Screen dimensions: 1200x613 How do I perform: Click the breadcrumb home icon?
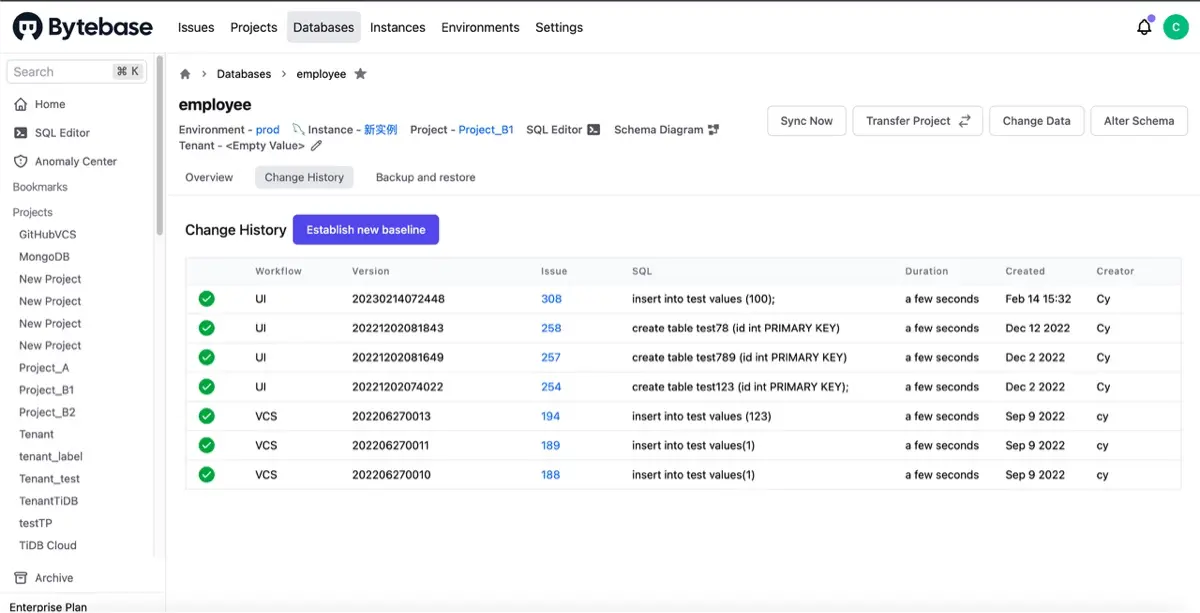coord(185,73)
